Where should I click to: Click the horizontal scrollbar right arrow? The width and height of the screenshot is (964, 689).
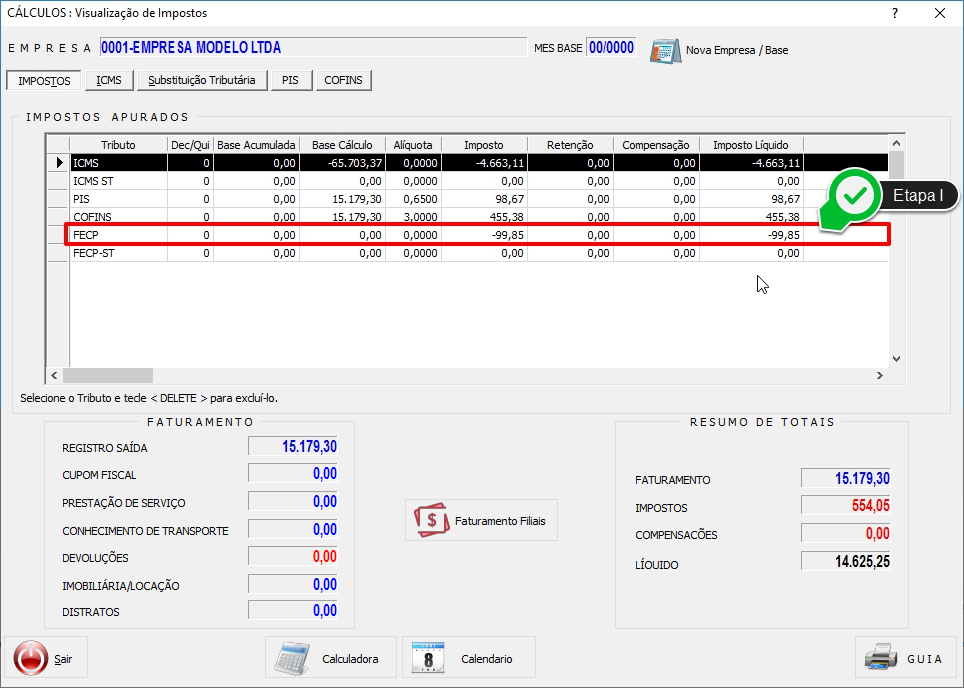[880, 376]
